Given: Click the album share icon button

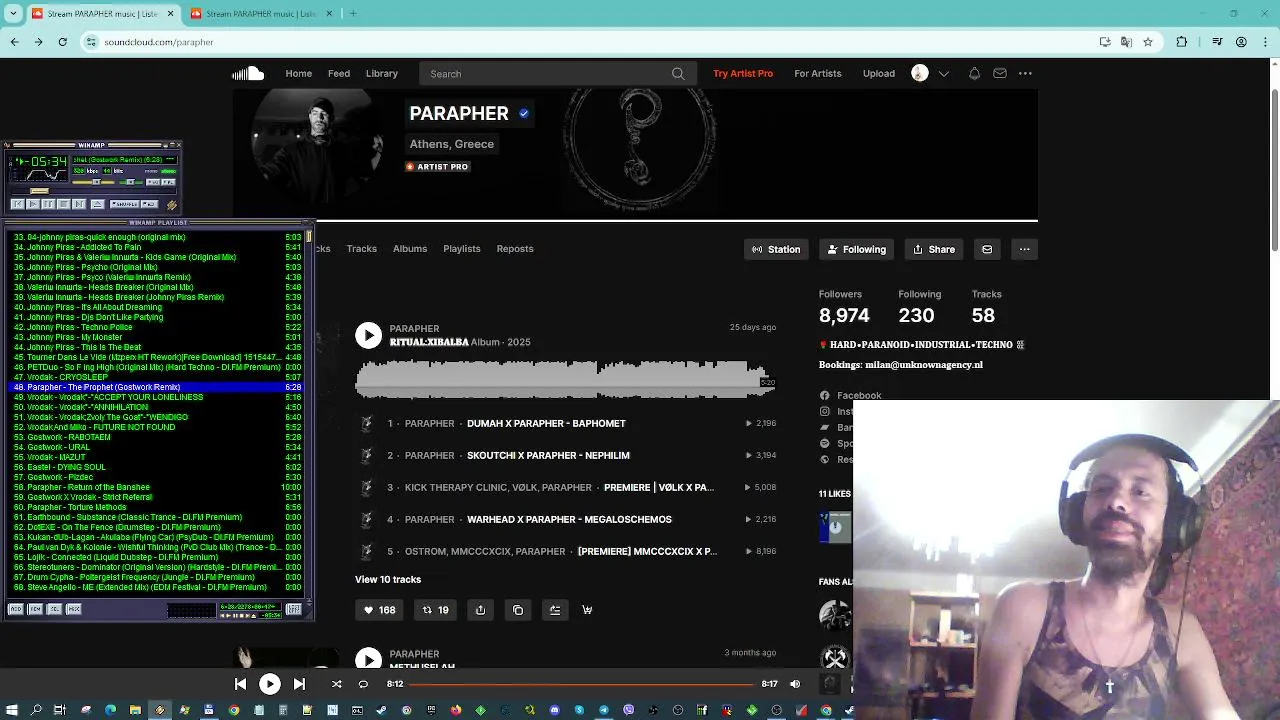Looking at the screenshot, I should [x=480, y=610].
